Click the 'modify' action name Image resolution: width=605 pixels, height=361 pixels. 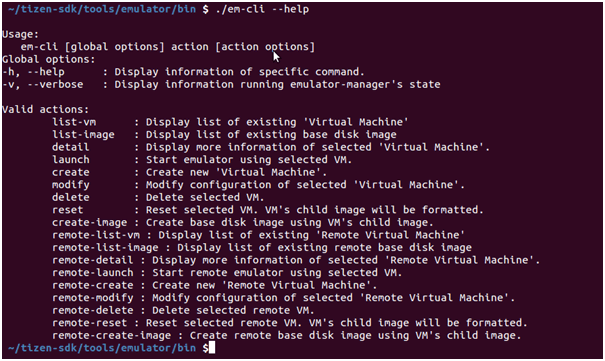[x=71, y=185]
